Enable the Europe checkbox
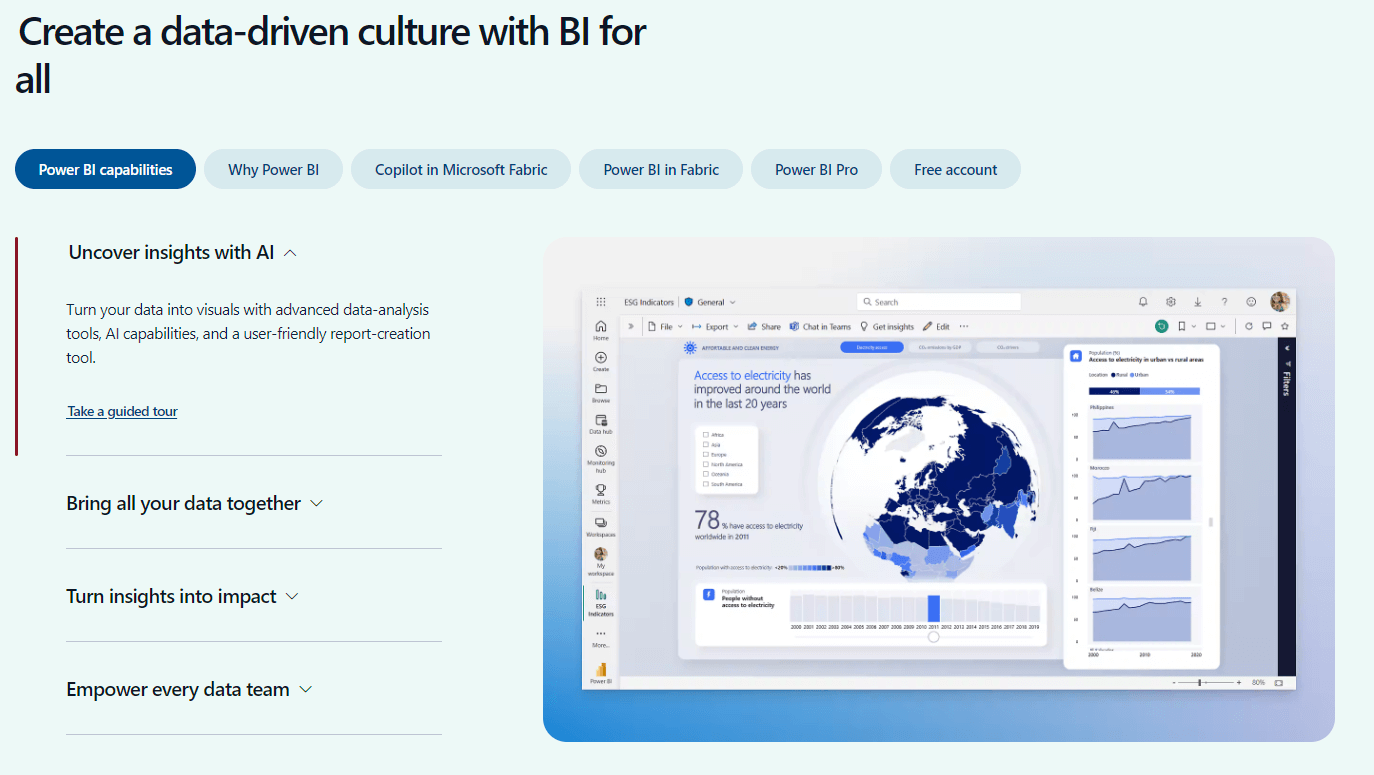The height and width of the screenshot is (775, 1374). tap(706, 454)
